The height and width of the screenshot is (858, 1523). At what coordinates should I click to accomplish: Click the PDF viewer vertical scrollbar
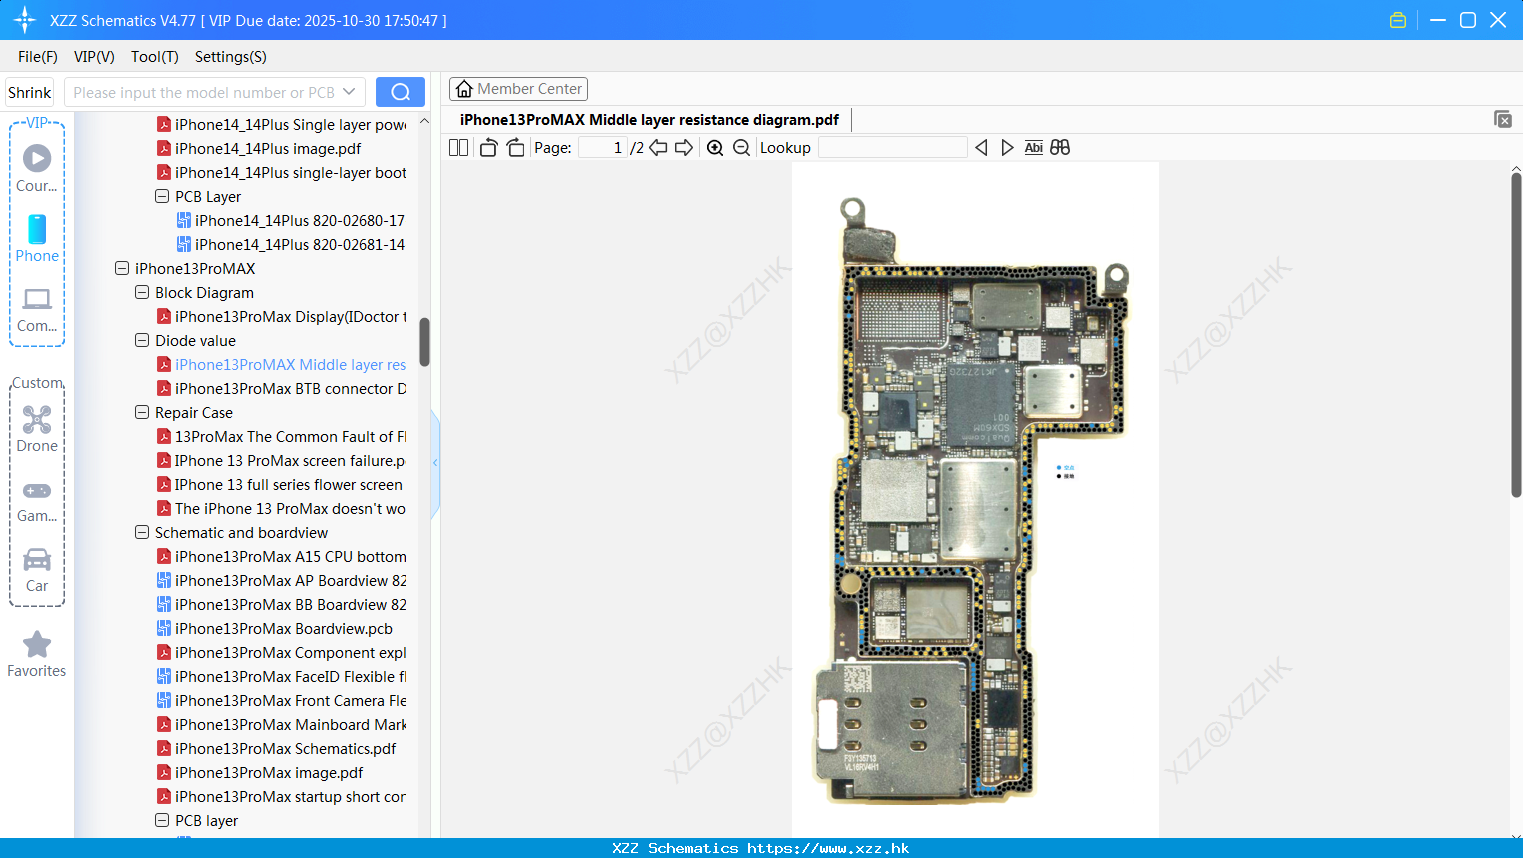point(1516,335)
